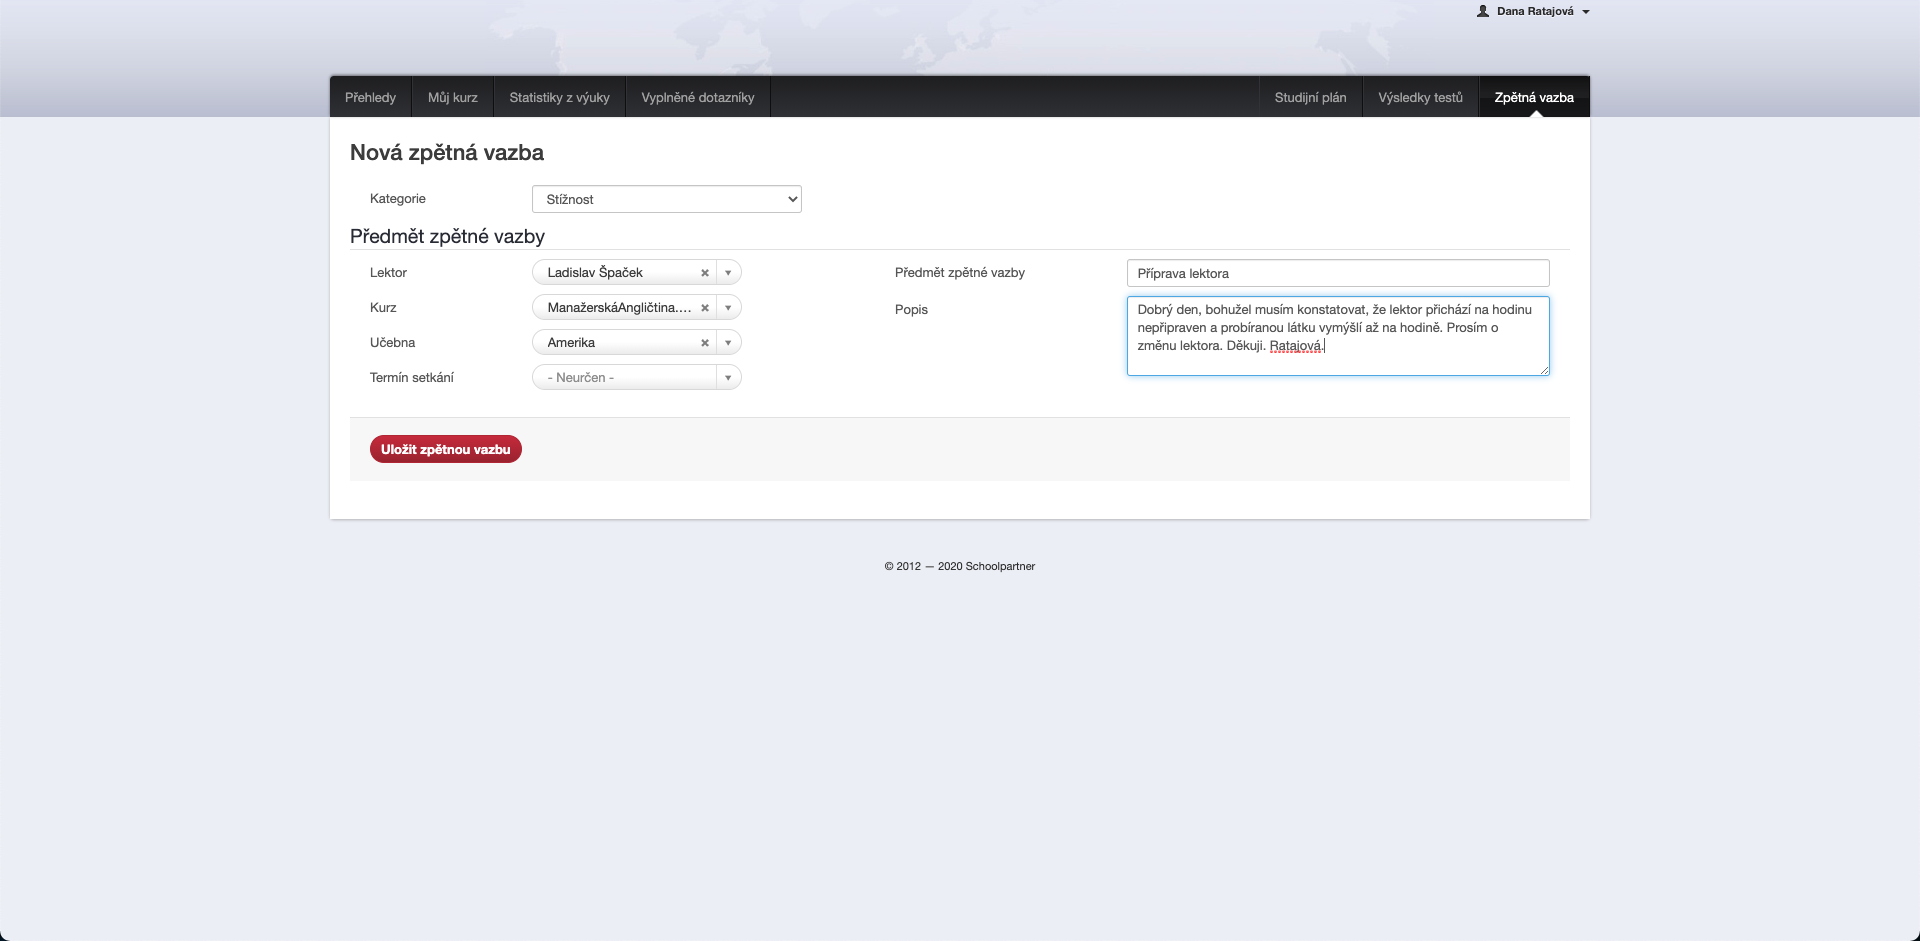
Task: Expand the Kurz dropdown arrow
Action: pyautogui.click(x=728, y=308)
